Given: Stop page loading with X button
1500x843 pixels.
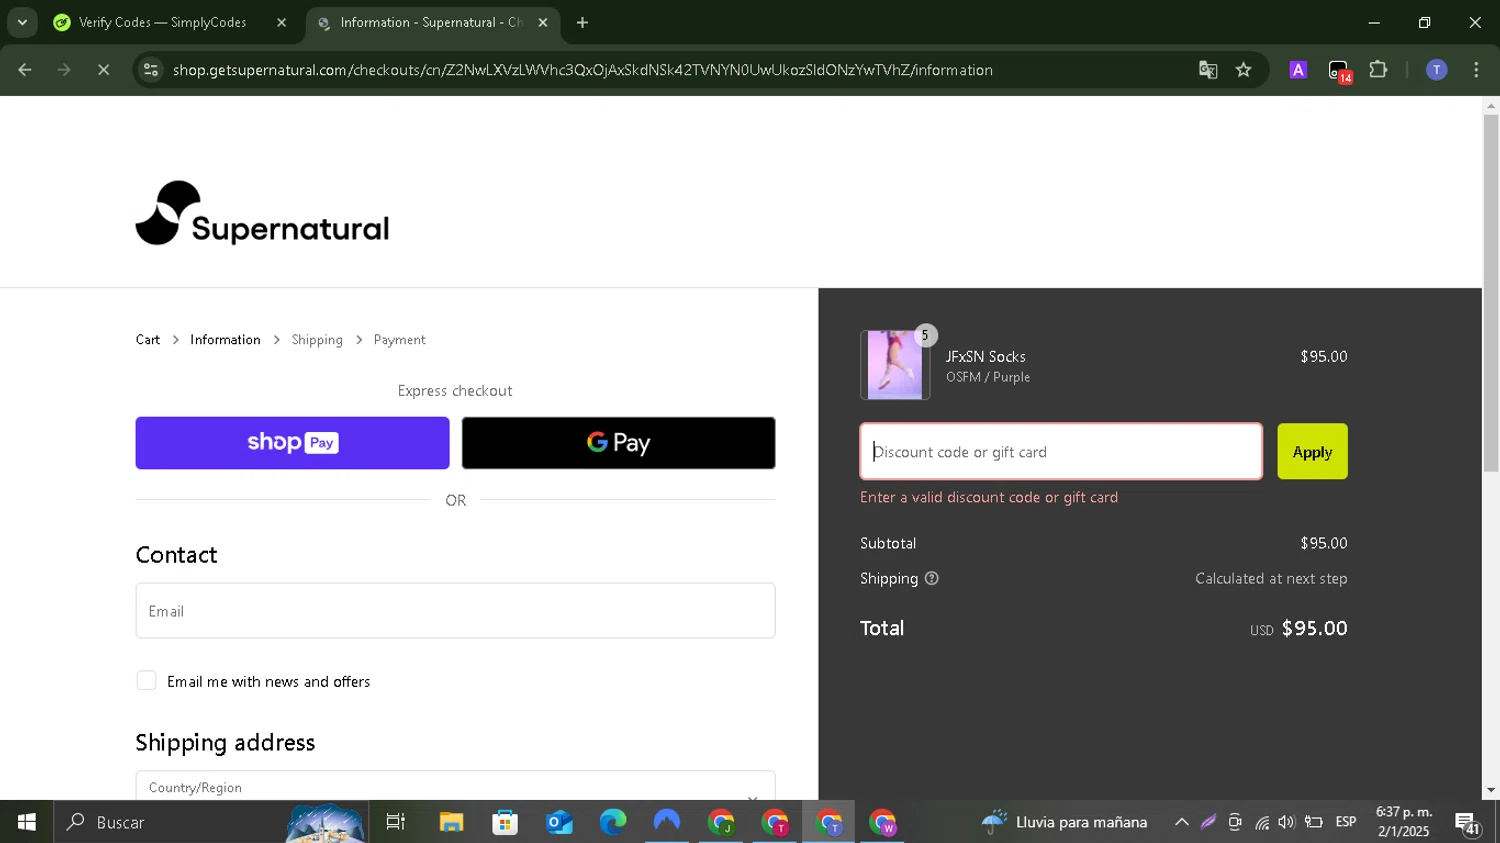Looking at the screenshot, I should [x=103, y=70].
